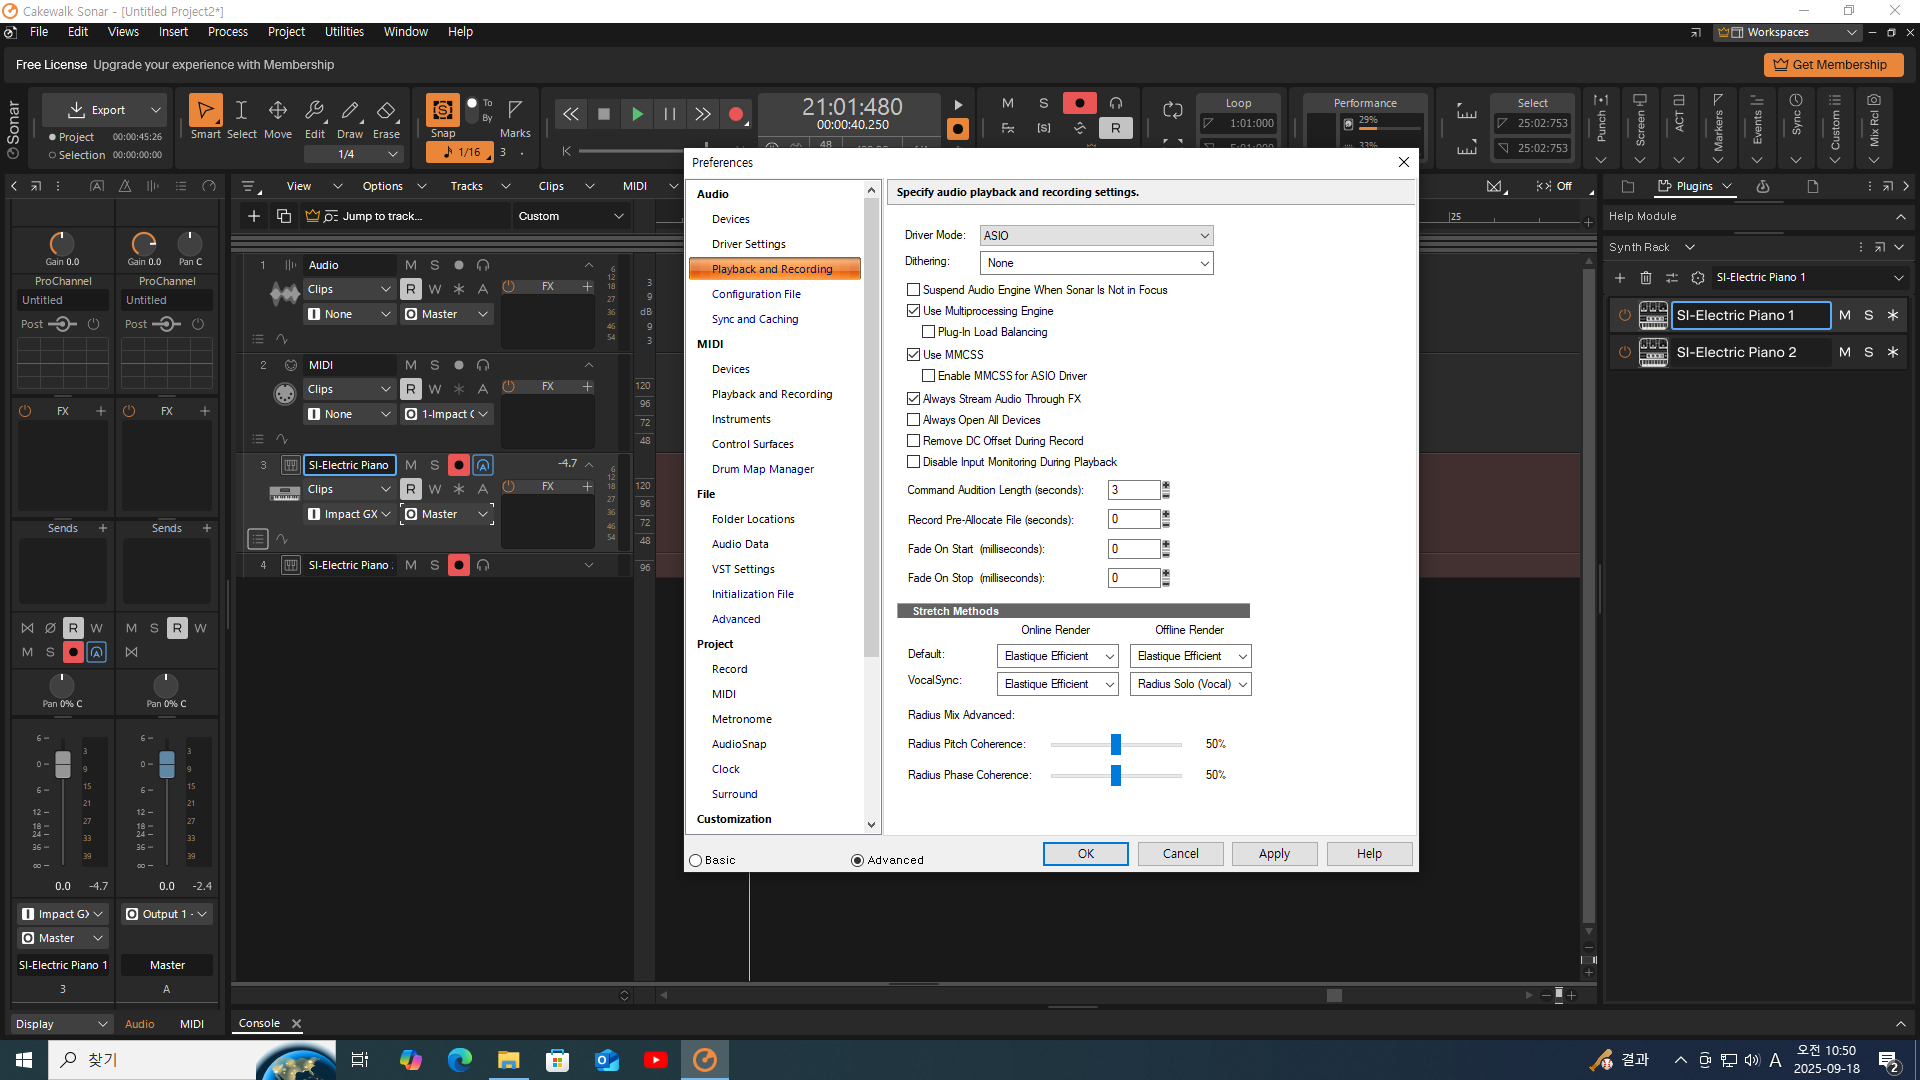Click the duplicate track icon
Viewport: 1920px width, 1080px height.
coord(284,216)
